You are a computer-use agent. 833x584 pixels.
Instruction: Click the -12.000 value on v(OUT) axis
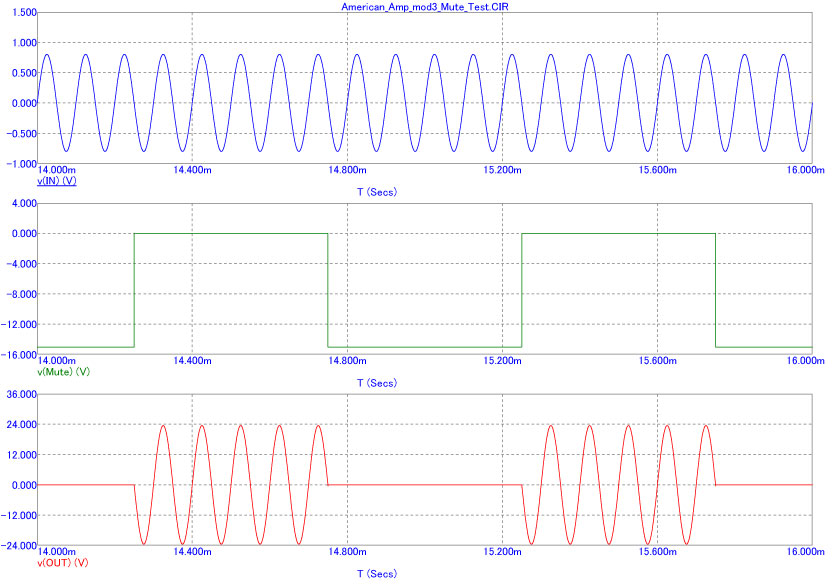19,515
